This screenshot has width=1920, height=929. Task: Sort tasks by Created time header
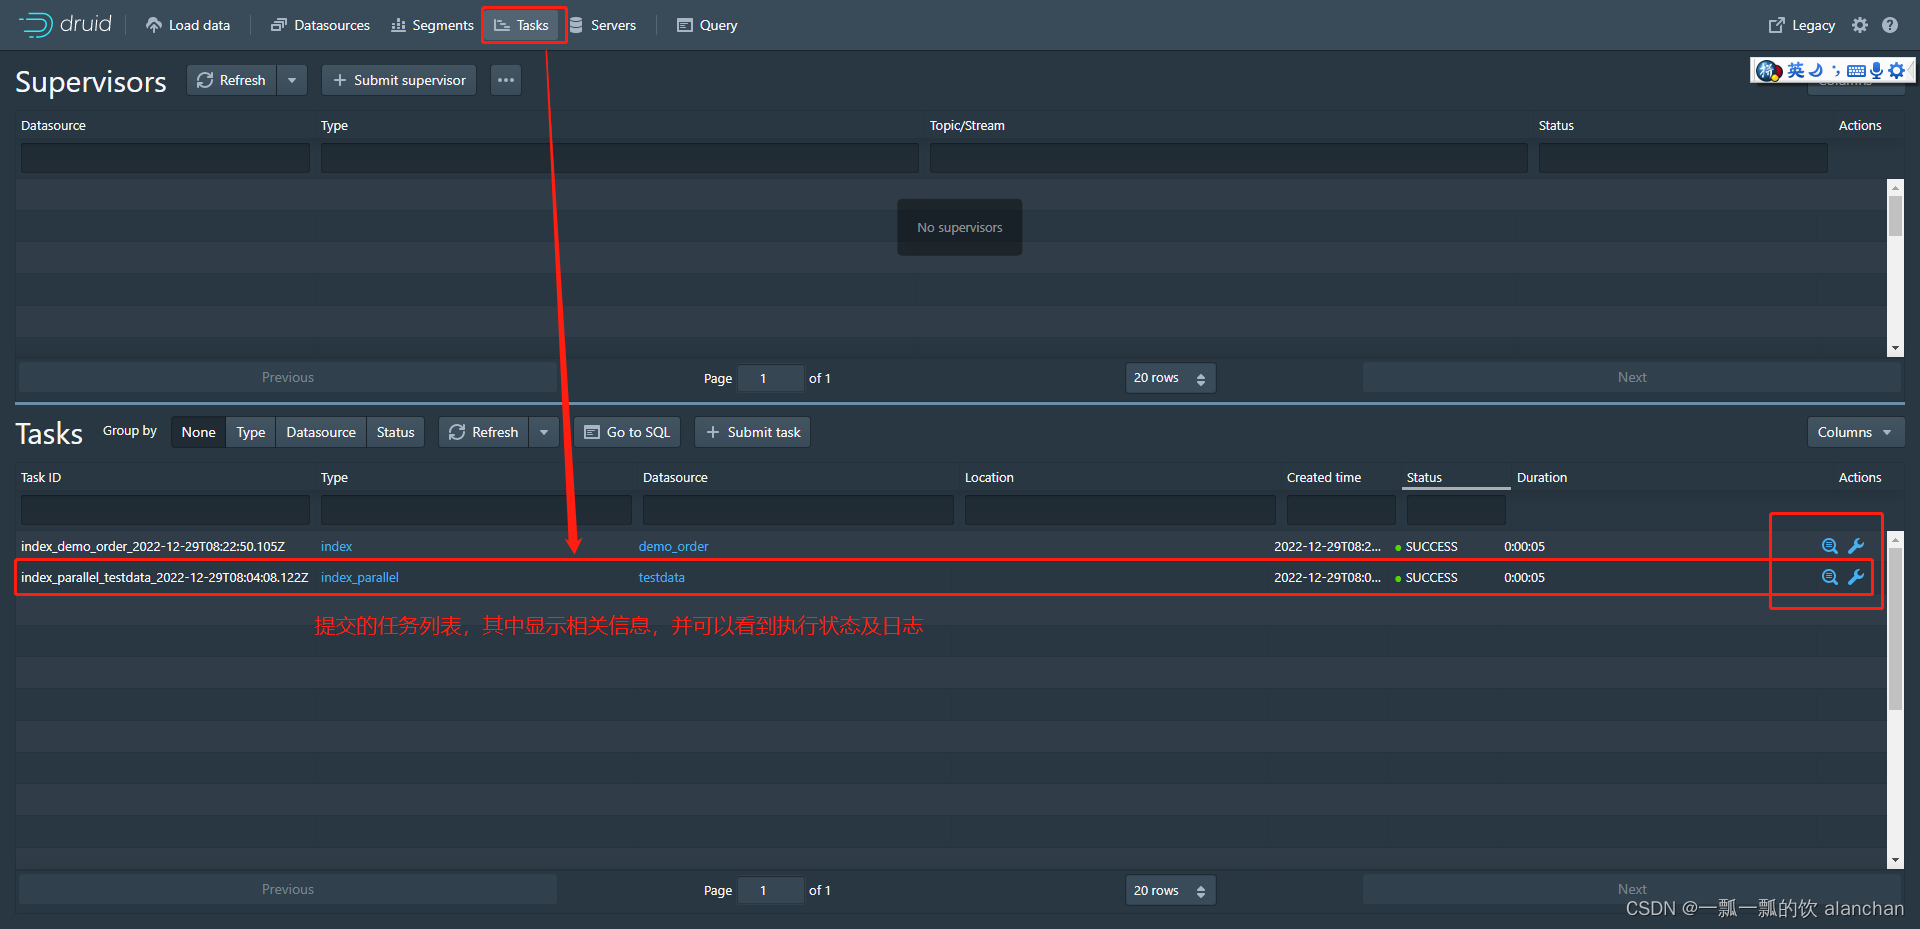click(1324, 477)
